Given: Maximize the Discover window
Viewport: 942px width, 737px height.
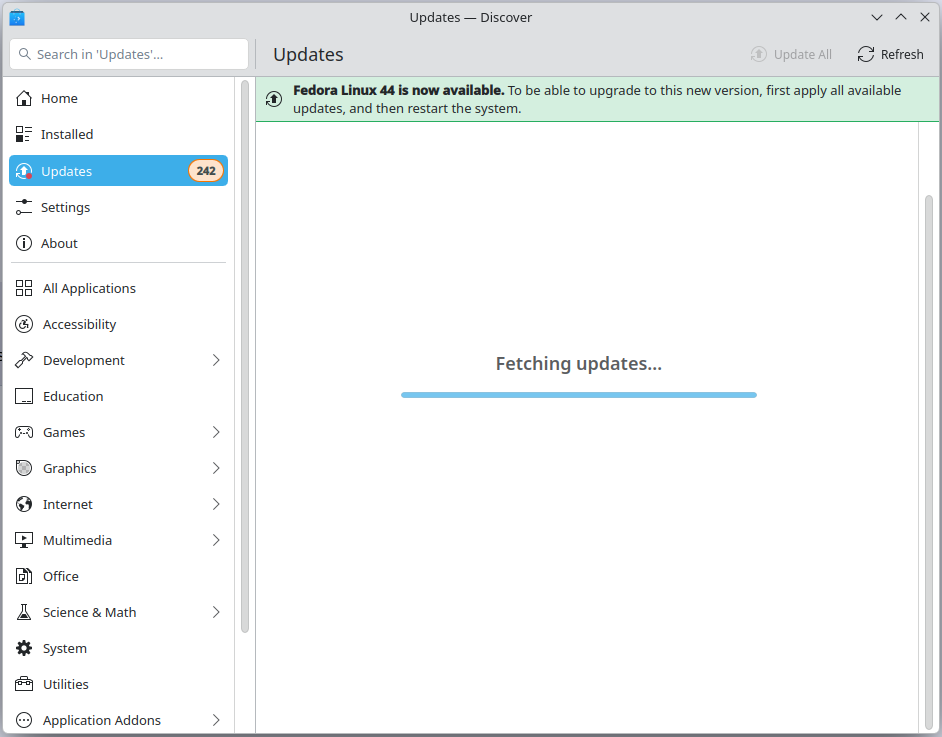Looking at the screenshot, I should [901, 17].
